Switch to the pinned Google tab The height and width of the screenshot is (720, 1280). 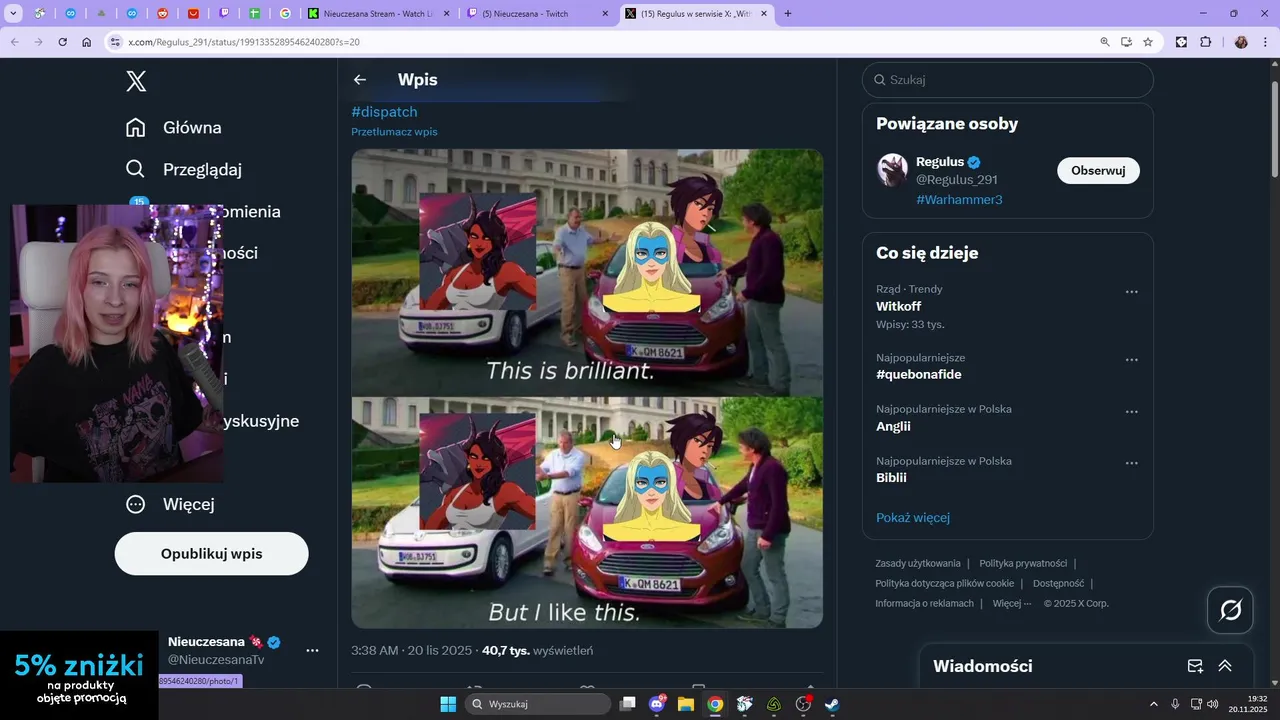click(286, 14)
